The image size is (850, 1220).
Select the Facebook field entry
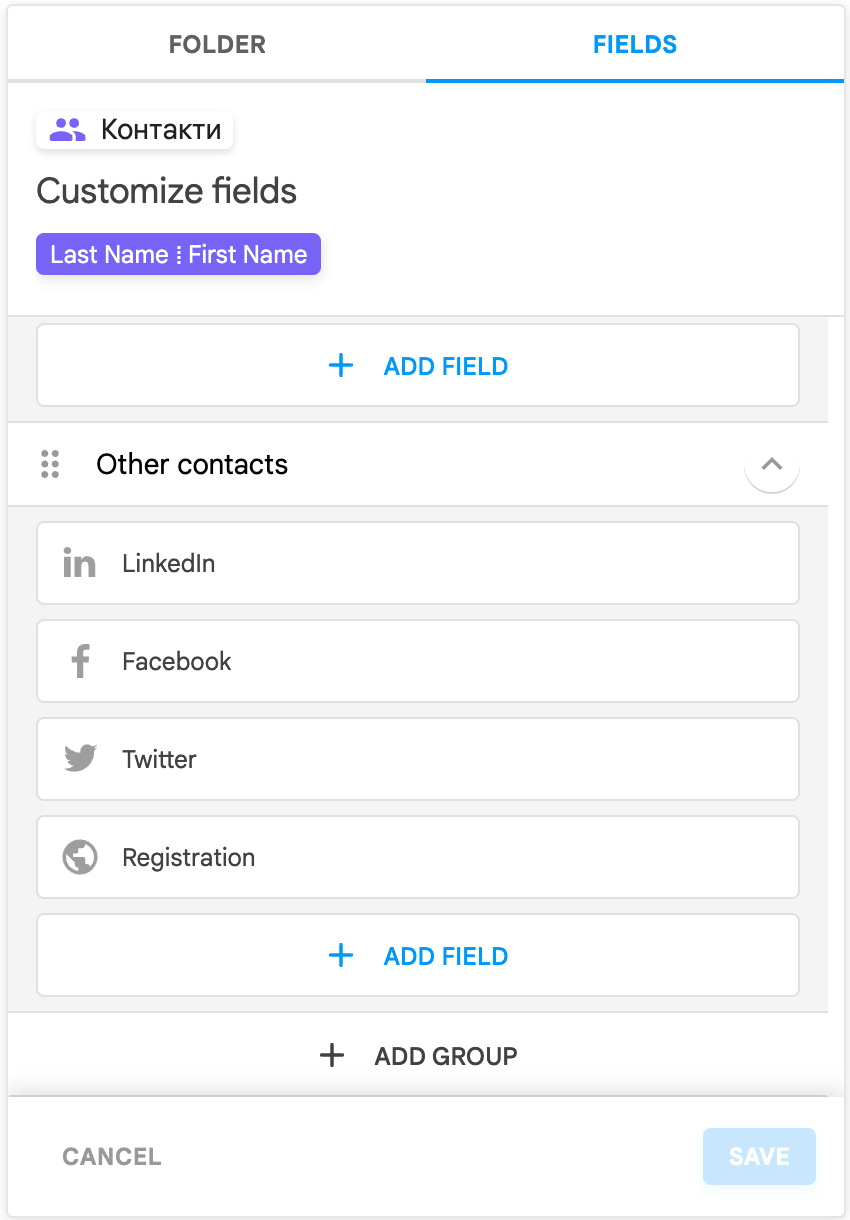(x=417, y=661)
